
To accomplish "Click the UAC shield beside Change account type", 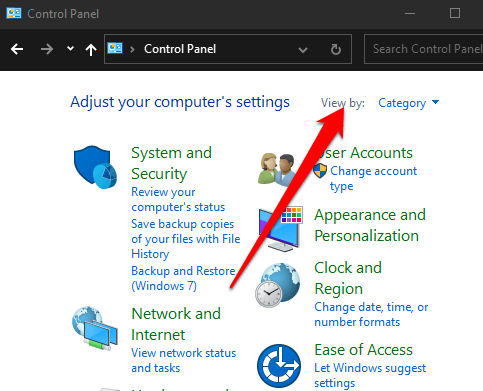I will click(x=320, y=171).
